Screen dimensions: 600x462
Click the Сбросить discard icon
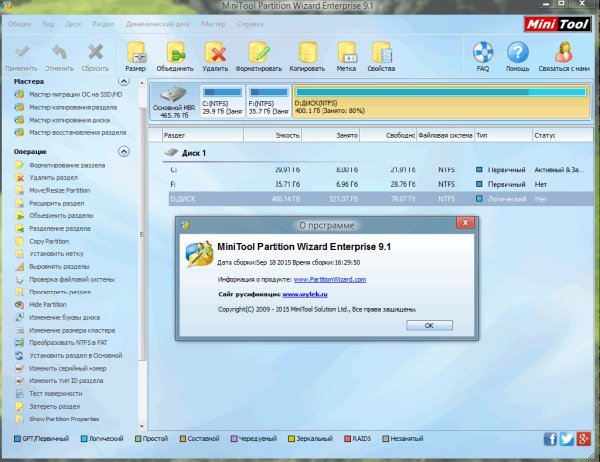pyautogui.click(x=95, y=52)
